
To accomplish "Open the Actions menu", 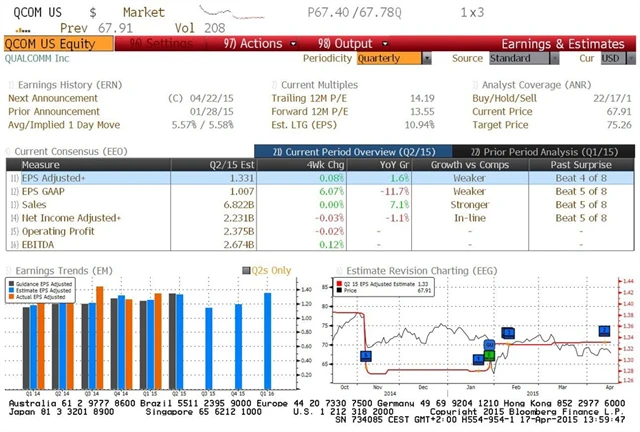I will tap(252, 44).
